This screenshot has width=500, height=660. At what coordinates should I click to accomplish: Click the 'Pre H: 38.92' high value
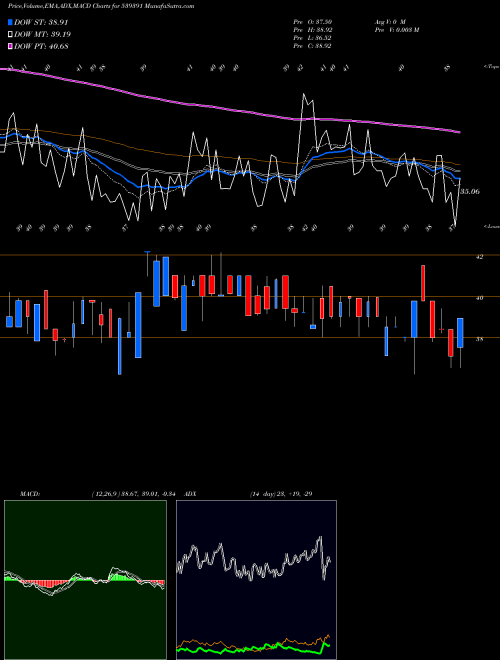[313, 30]
